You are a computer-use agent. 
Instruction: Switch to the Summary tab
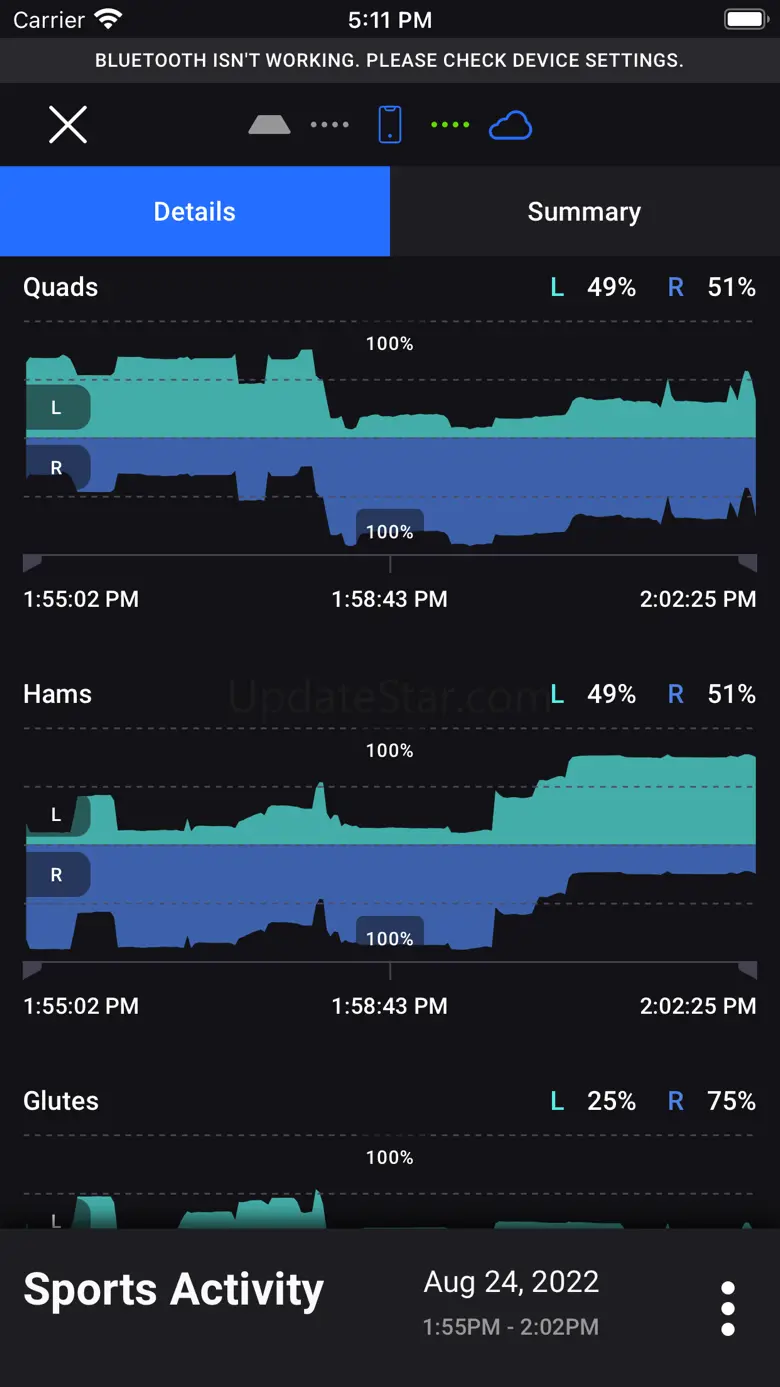[584, 212]
